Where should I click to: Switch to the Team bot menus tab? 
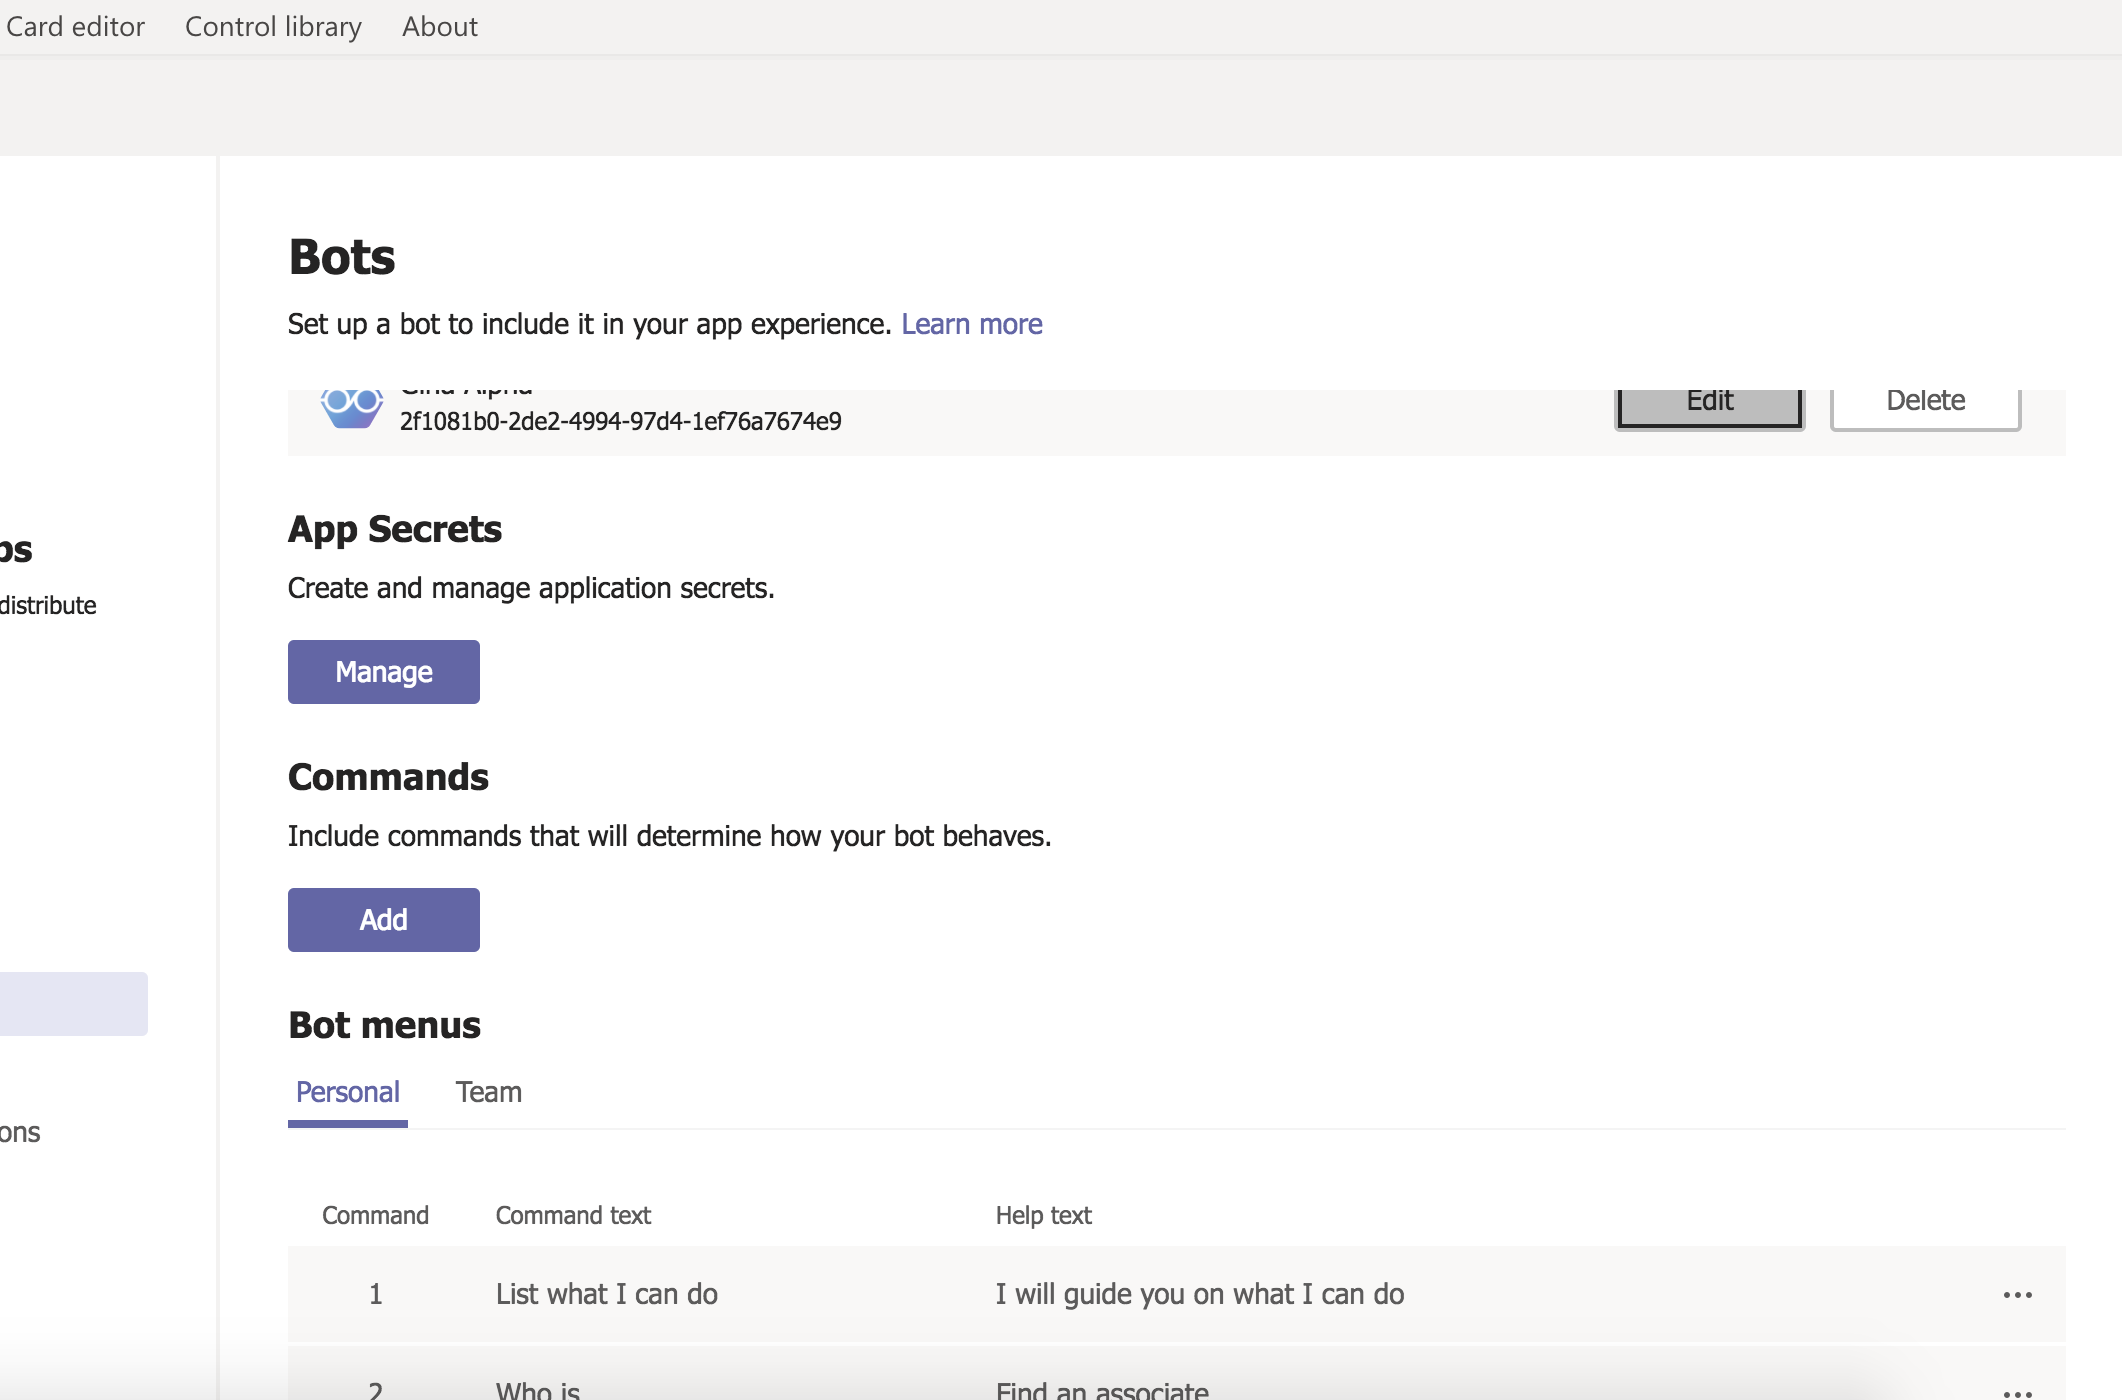[488, 1092]
